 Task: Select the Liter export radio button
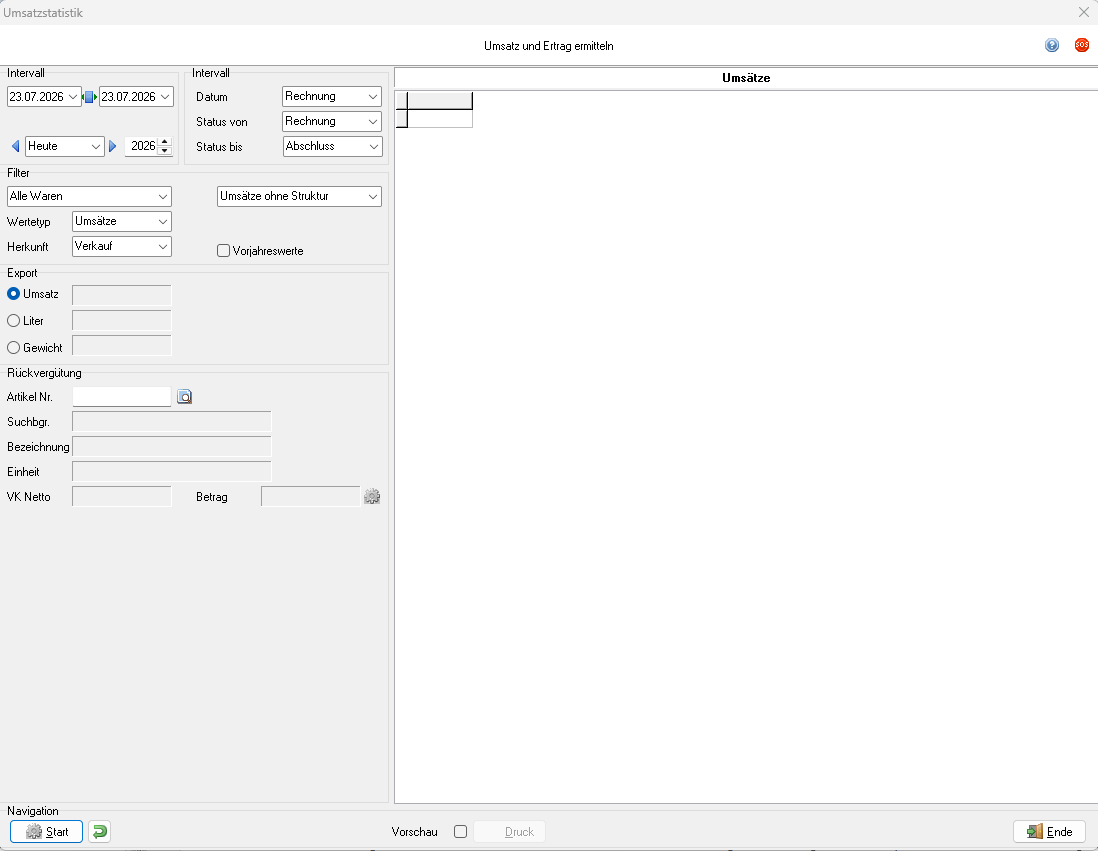pyautogui.click(x=13, y=321)
